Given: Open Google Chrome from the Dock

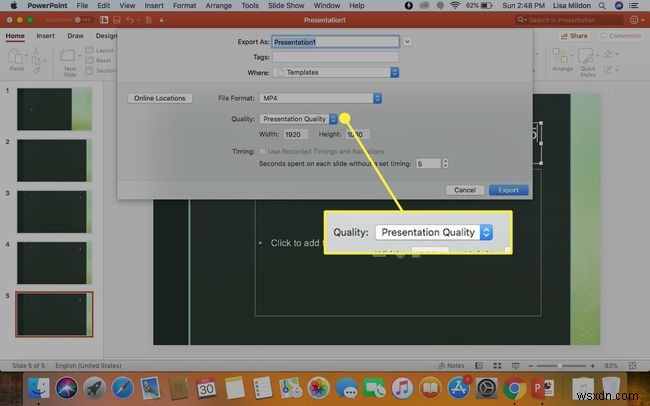Looking at the screenshot, I should point(514,389).
